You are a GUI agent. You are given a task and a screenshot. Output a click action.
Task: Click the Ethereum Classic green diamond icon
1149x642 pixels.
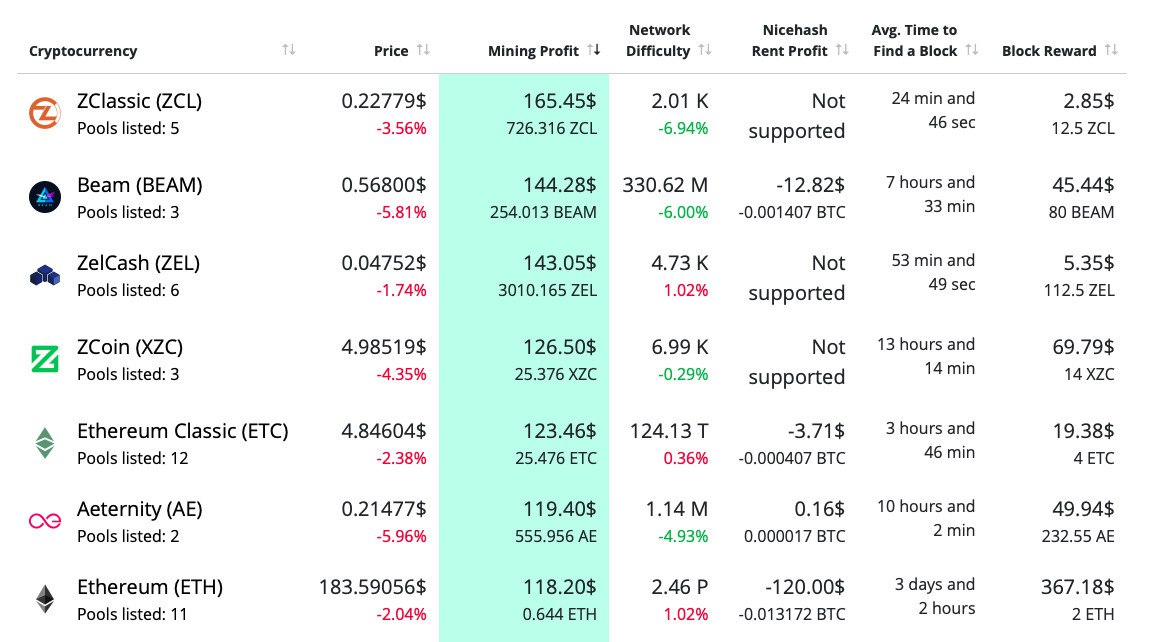point(45,443)
